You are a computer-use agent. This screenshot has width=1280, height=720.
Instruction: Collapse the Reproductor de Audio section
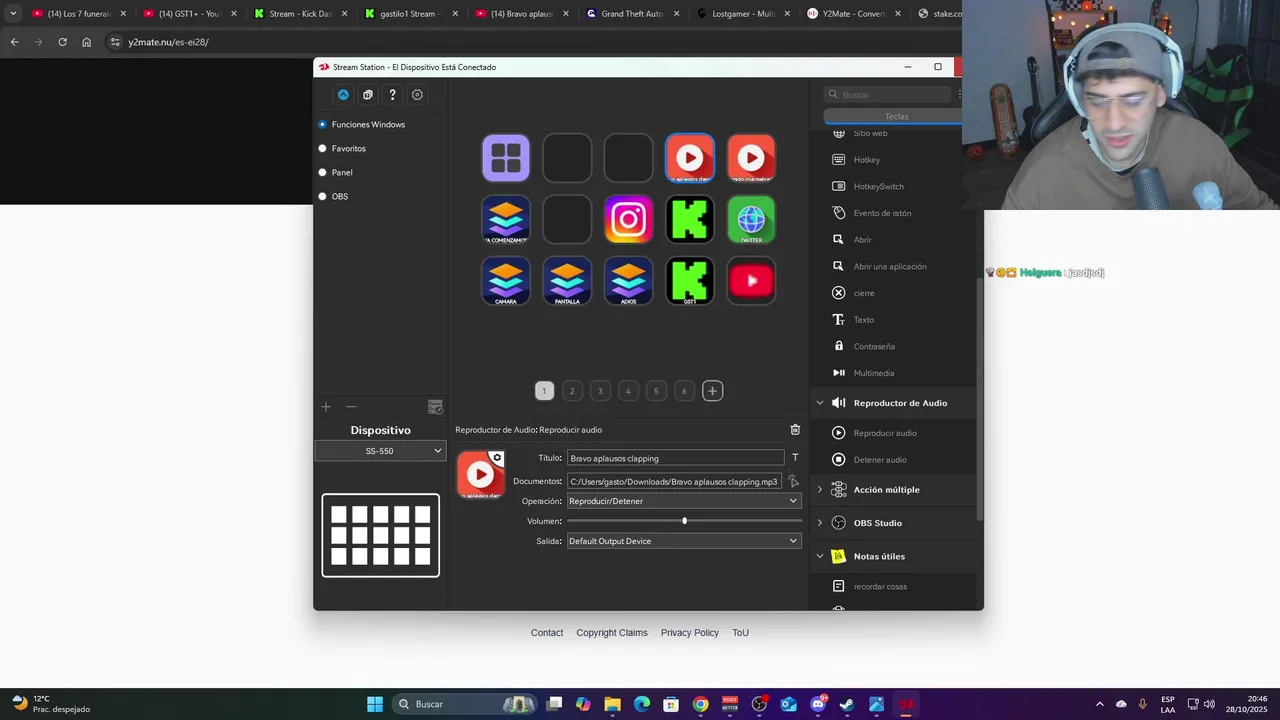point(820,403)
